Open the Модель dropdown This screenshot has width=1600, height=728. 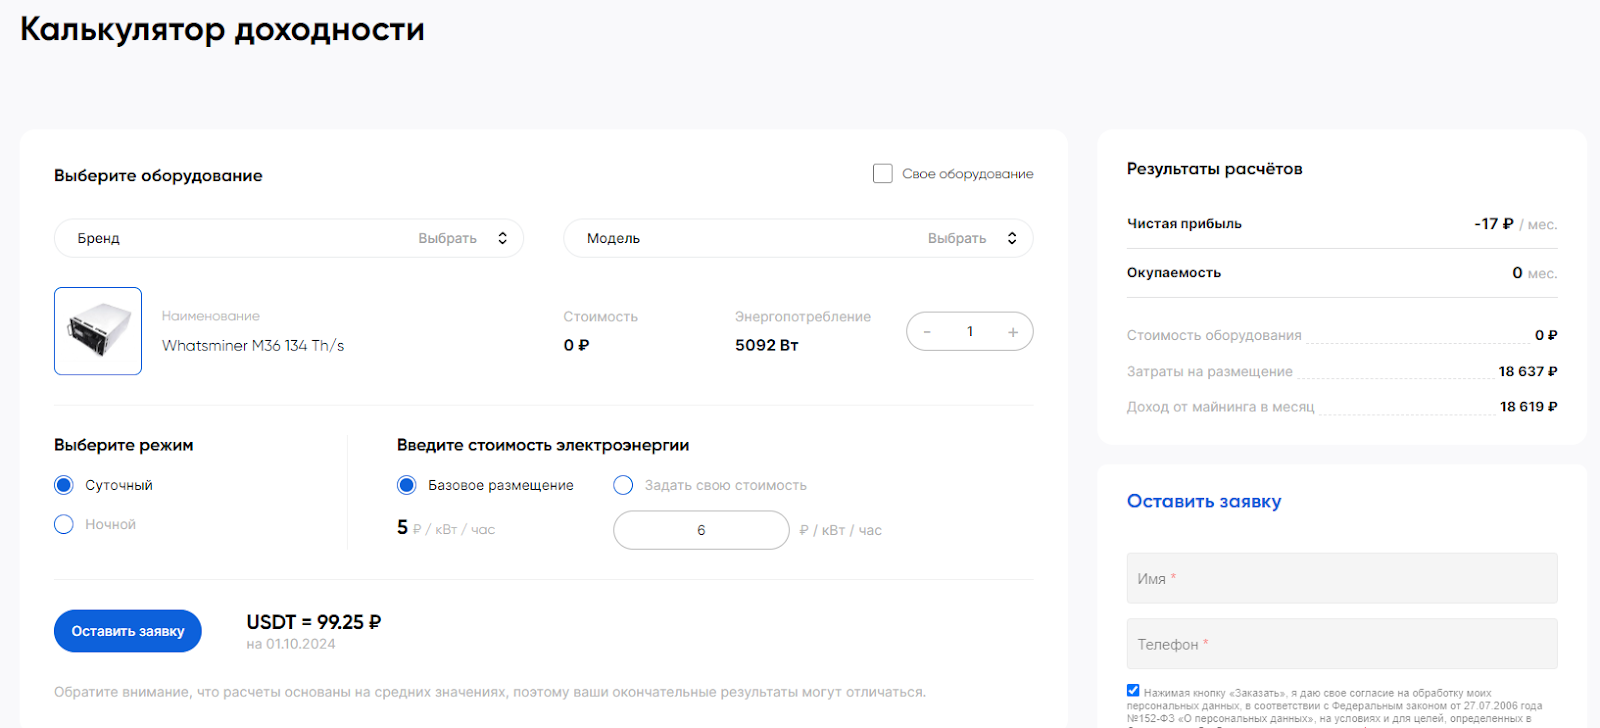(x=798, y=238)
